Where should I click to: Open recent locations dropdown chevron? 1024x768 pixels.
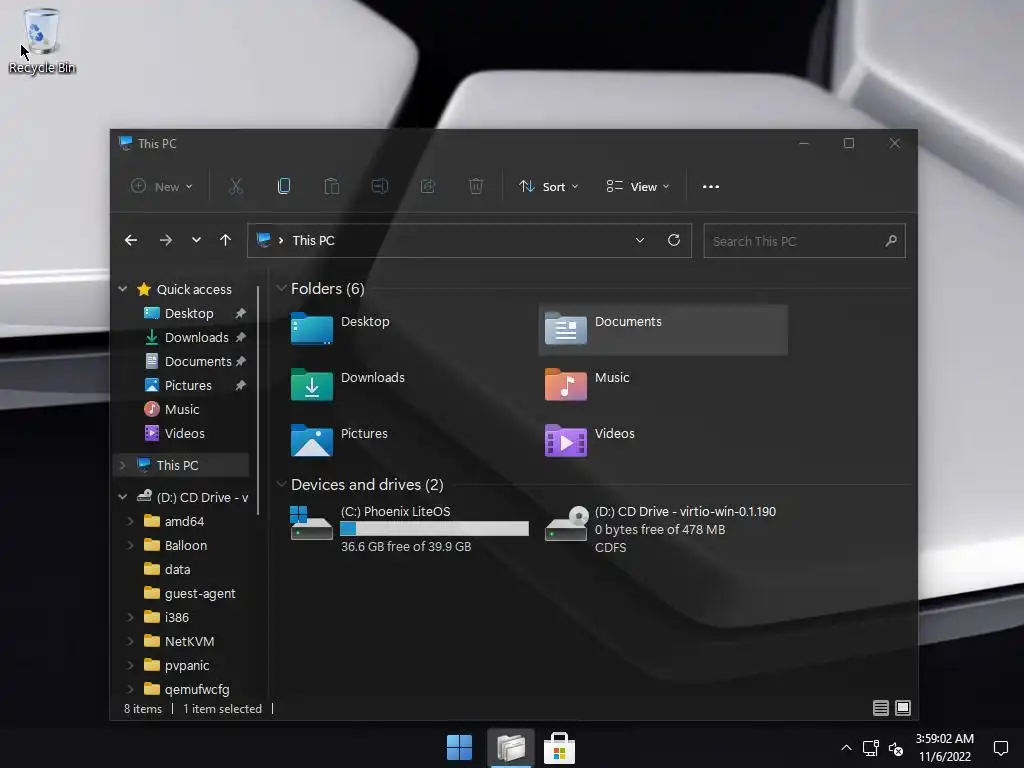point(196,240)
